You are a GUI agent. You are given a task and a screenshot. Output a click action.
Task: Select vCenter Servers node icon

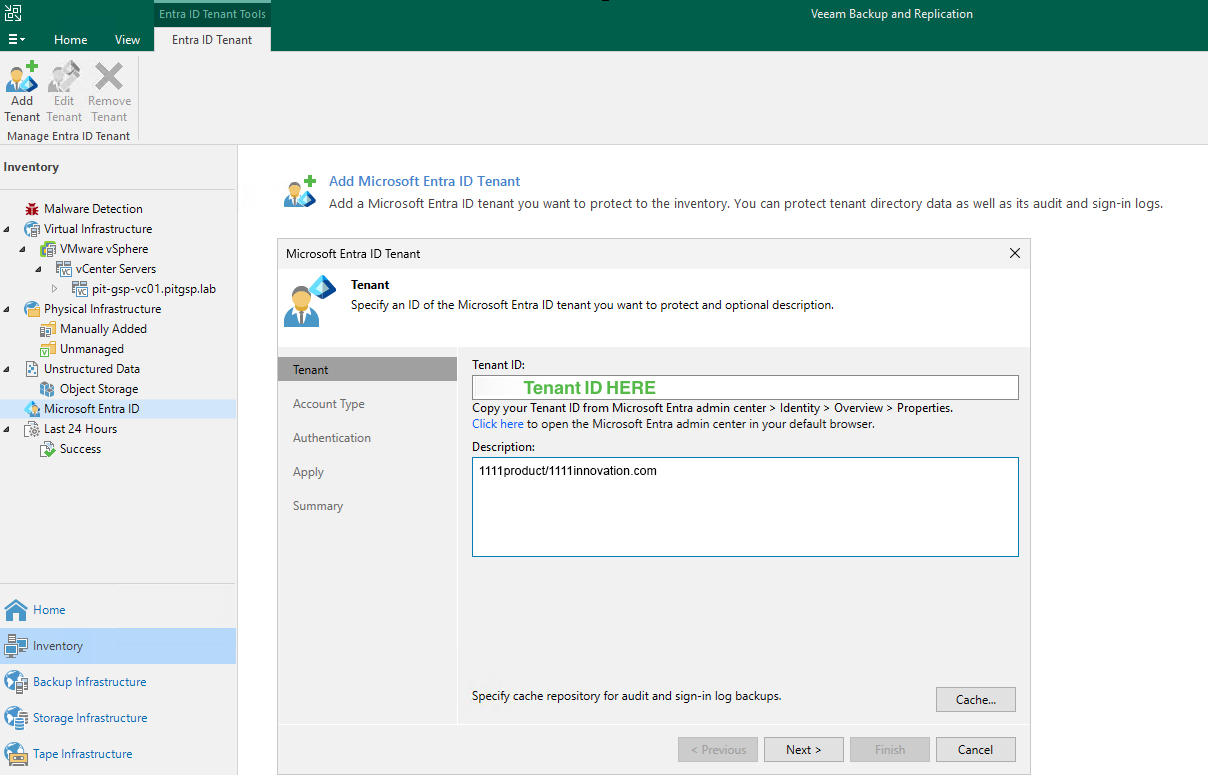click(64, 269)
